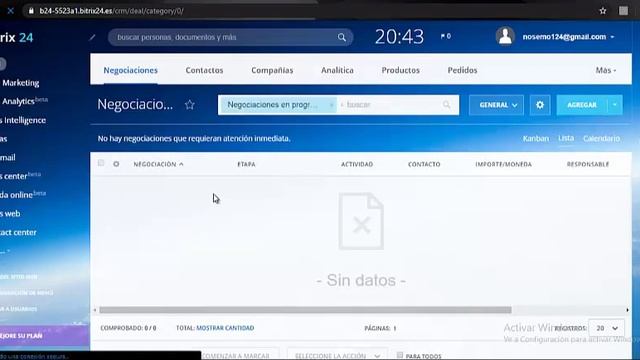Screen dimensions: 640x360
Task: Switch to Calendario view
Action: 601,139
